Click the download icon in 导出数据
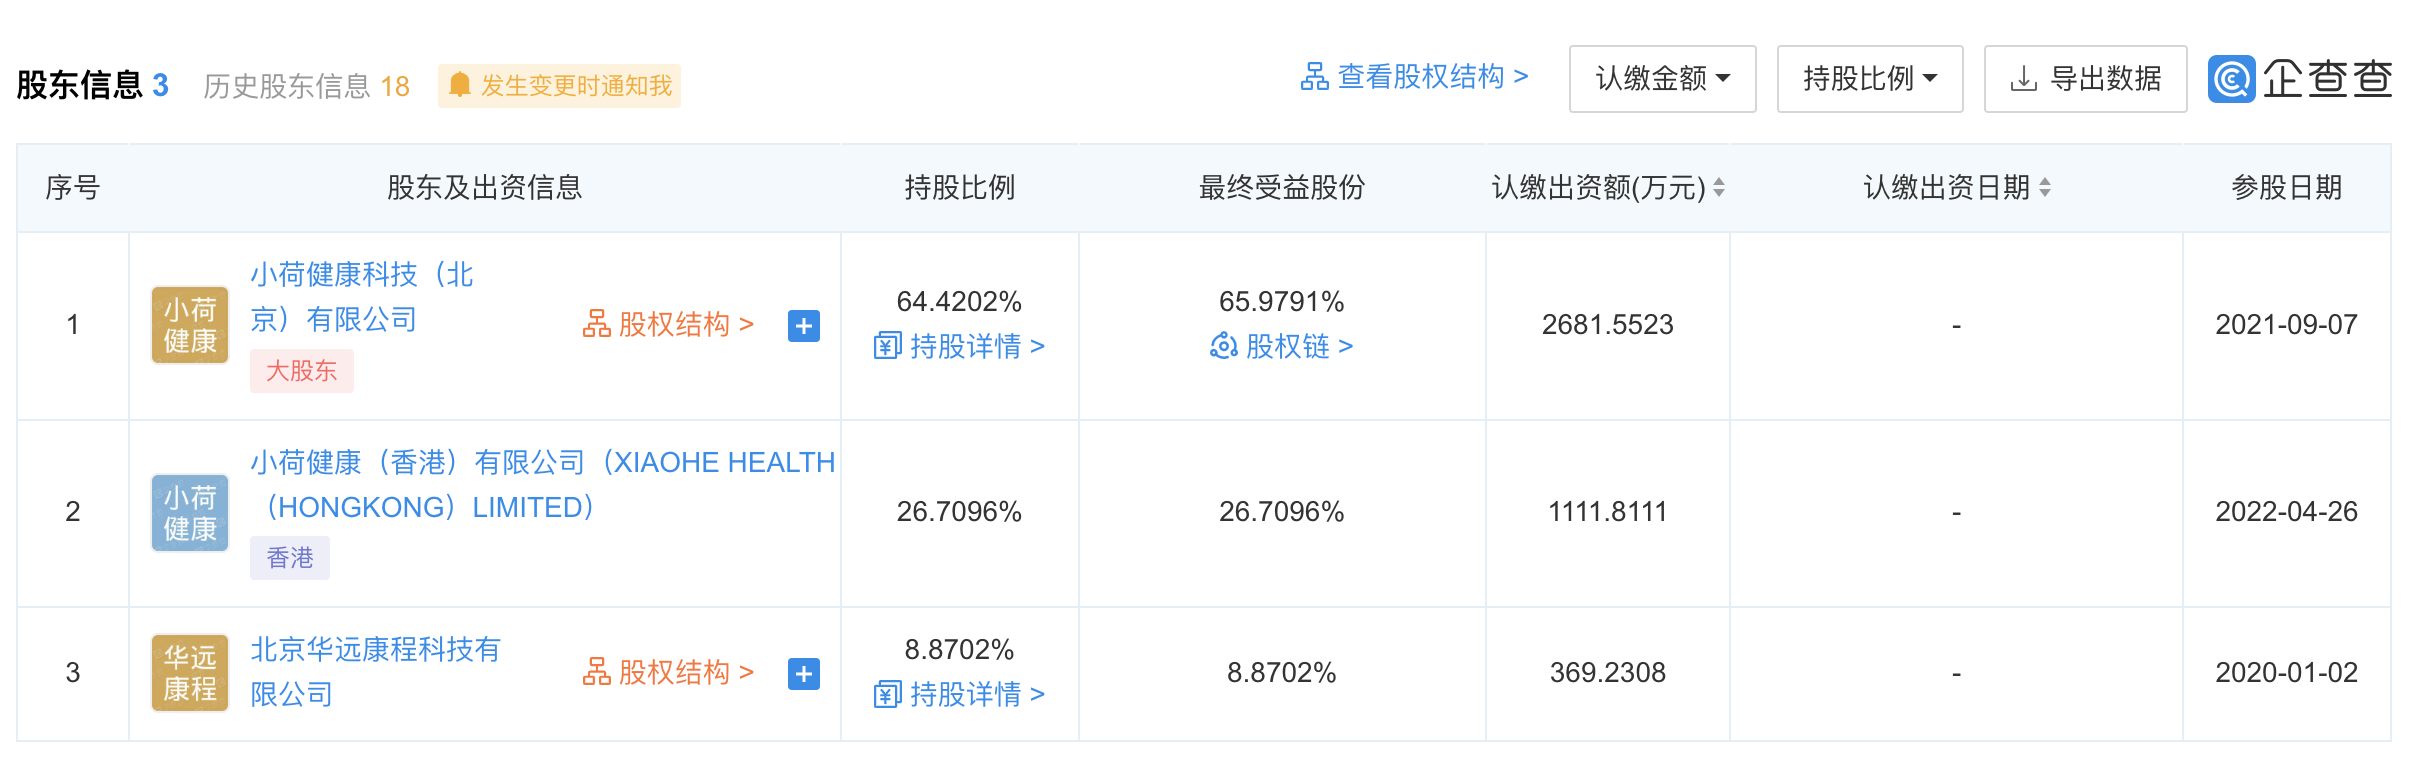This screenshot has width=2416, height=760. [x=2023, y=79]
